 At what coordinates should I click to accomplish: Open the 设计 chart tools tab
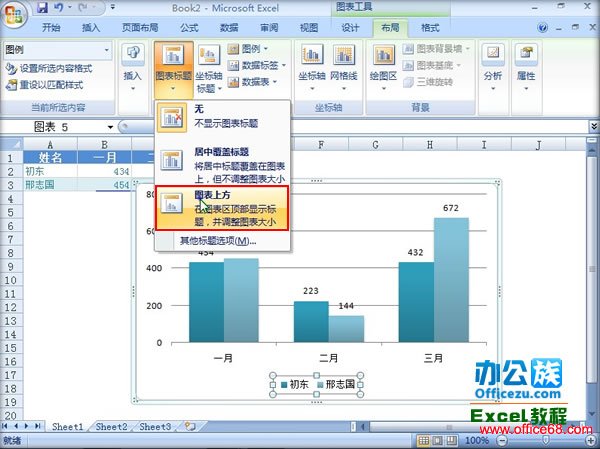coord(350,28)
